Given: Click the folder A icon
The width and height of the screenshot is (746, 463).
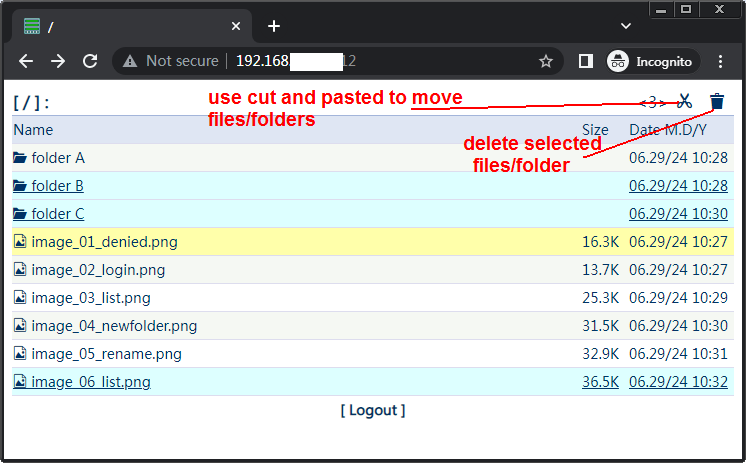Looking at the screenshot, I should [x=20, y=158].
